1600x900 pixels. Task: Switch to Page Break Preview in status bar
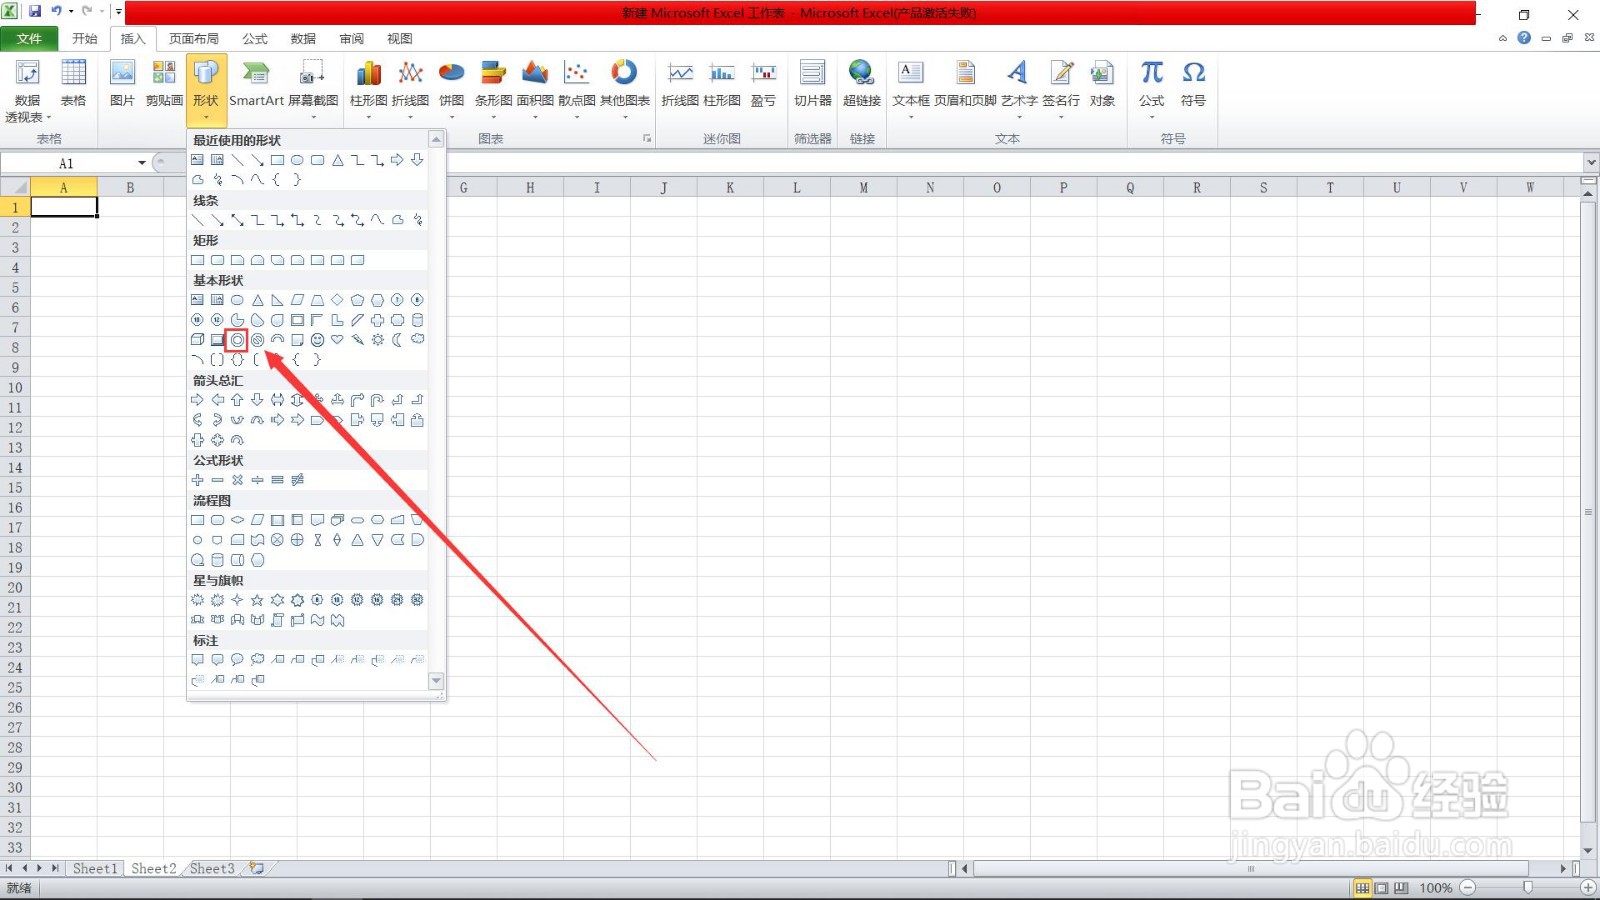pyautogui.click(x=1401, y=888)
